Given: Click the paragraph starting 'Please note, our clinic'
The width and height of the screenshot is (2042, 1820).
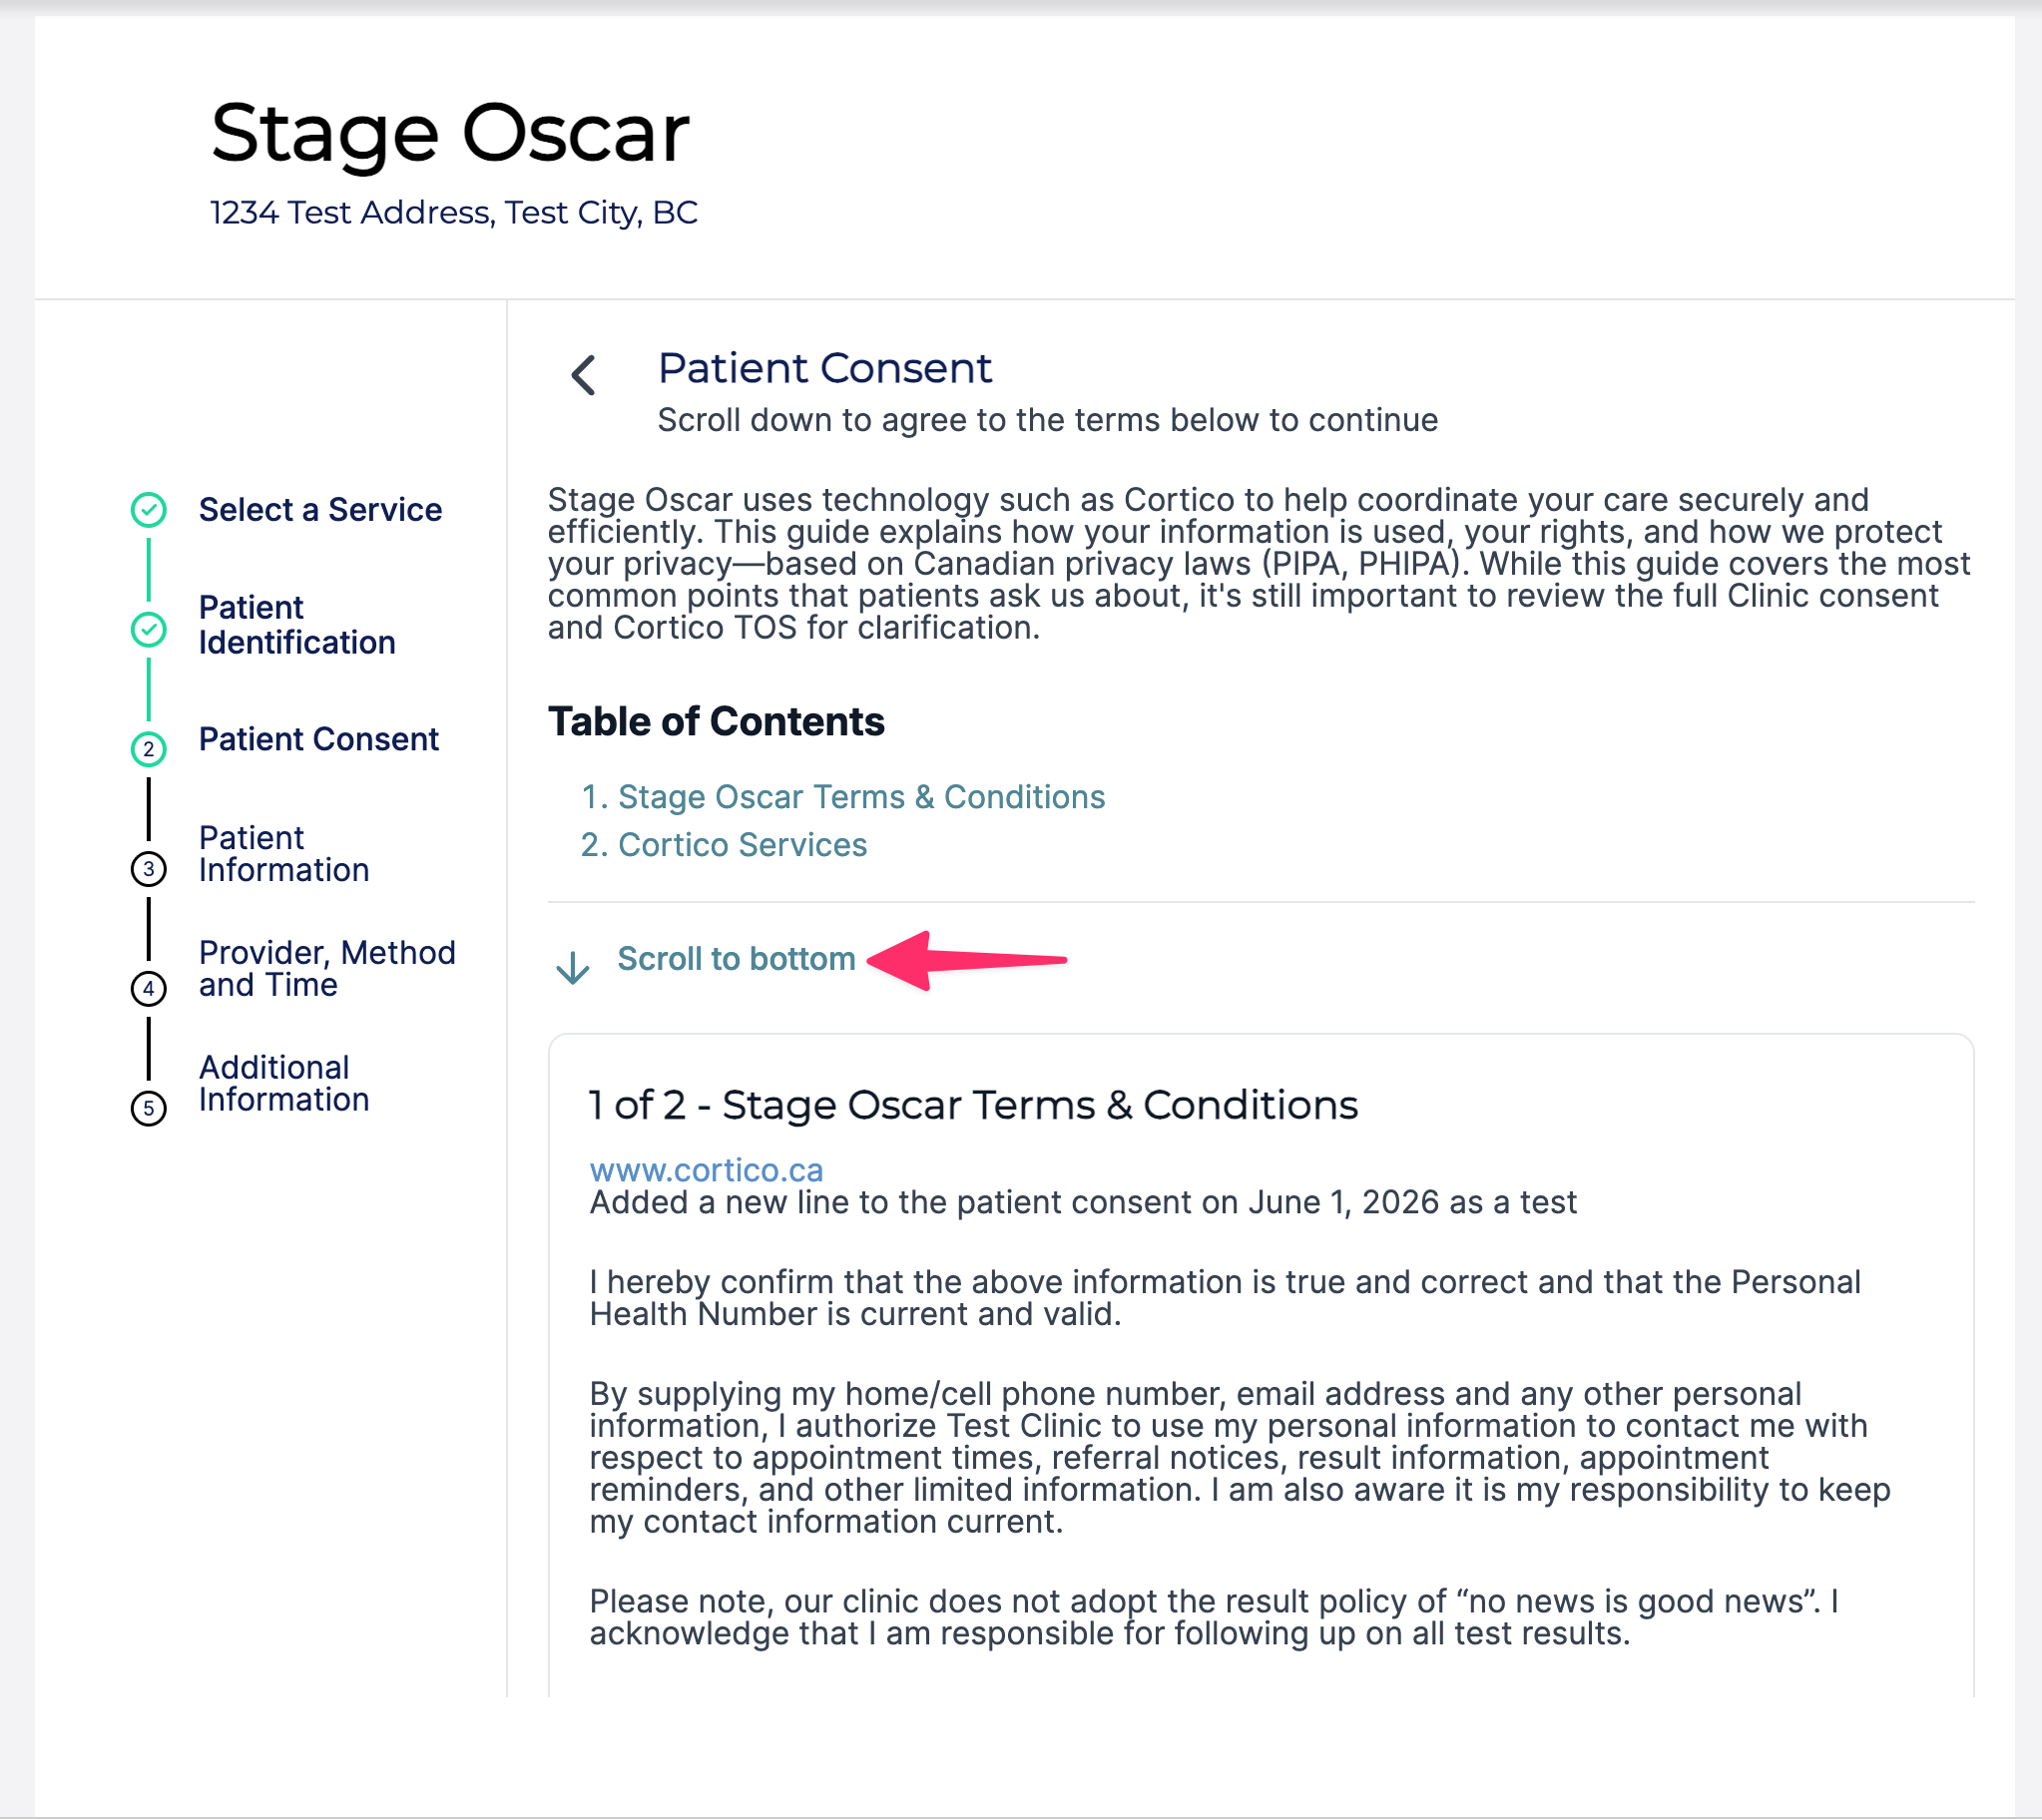Looking at the screenshot, I should (x=1214, y=1617).
